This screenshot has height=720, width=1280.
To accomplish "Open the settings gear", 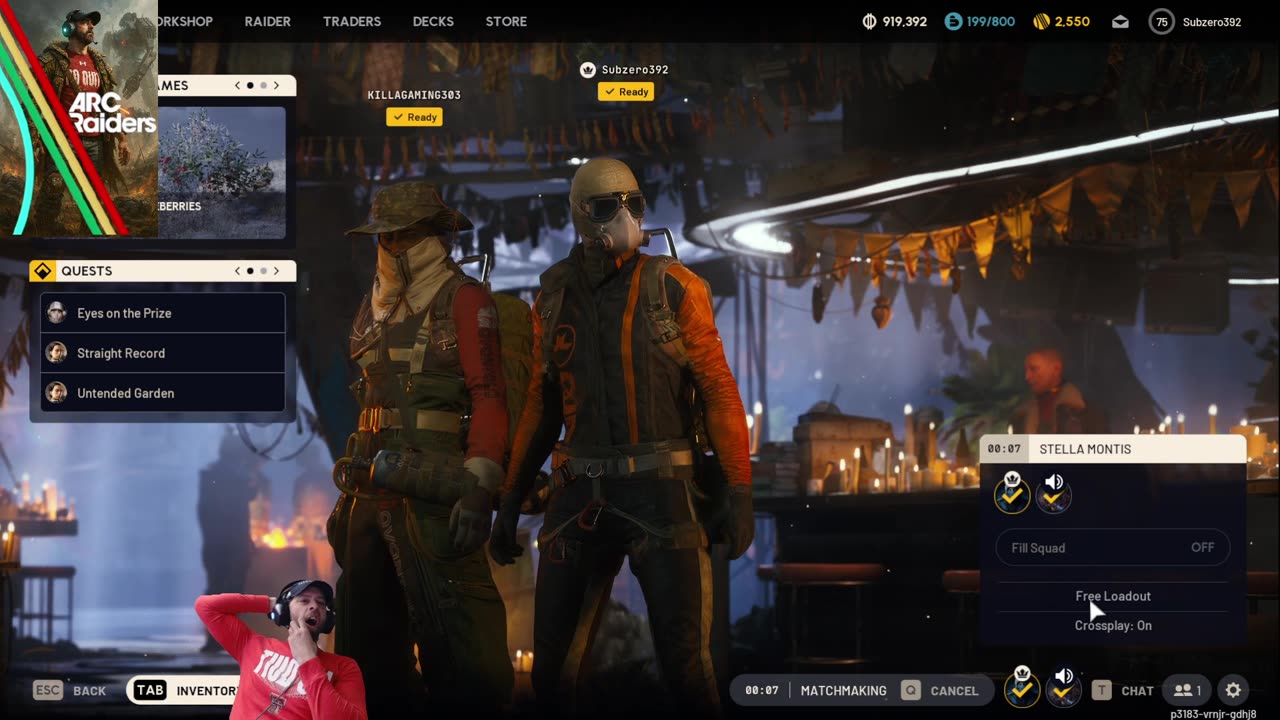I will [1233, 690].
